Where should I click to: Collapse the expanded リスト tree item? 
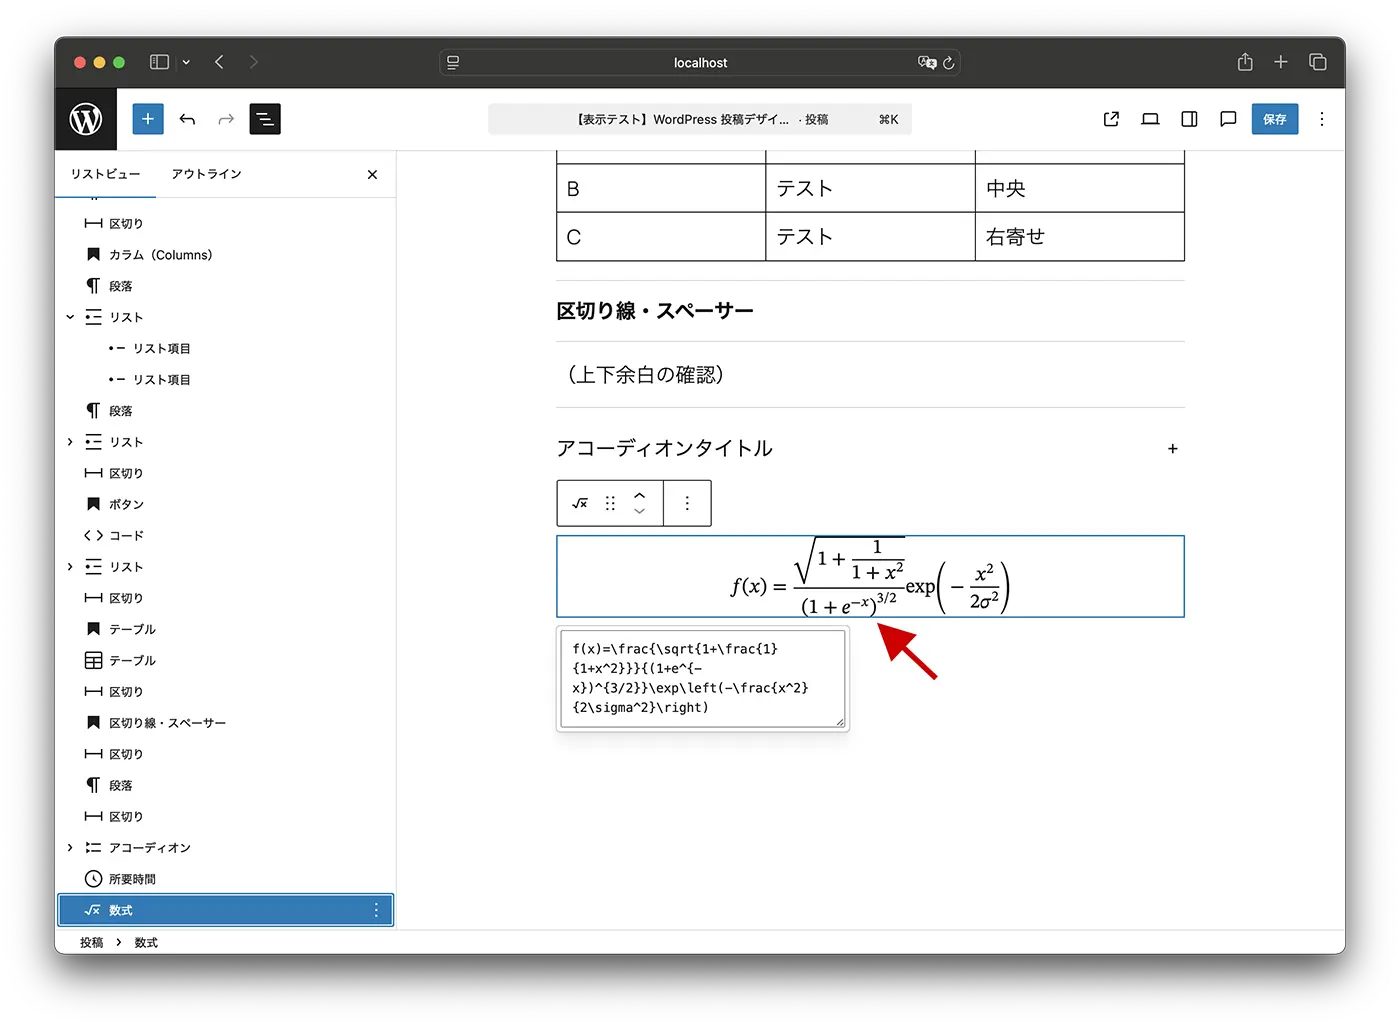[x=70, y=317]
